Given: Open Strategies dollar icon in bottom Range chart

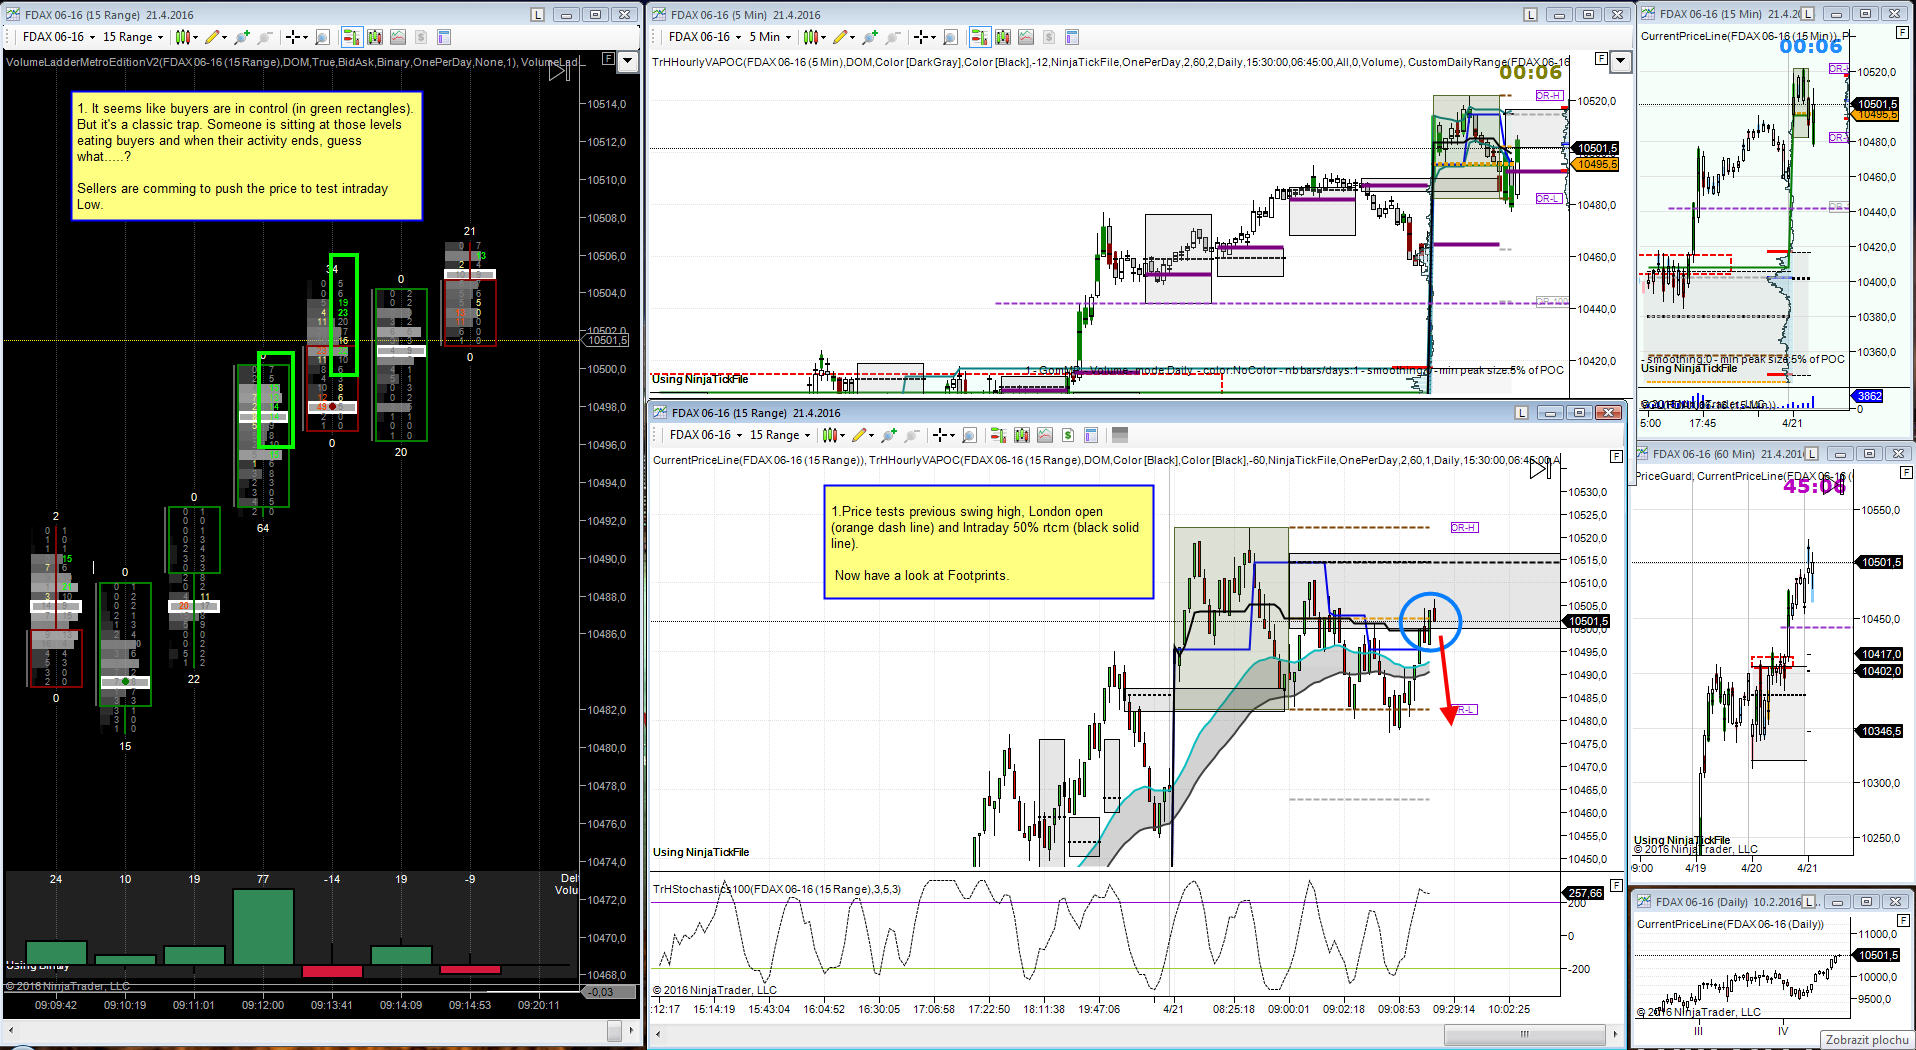Looking at the screenshot, I should click(x=1068, y=435).
